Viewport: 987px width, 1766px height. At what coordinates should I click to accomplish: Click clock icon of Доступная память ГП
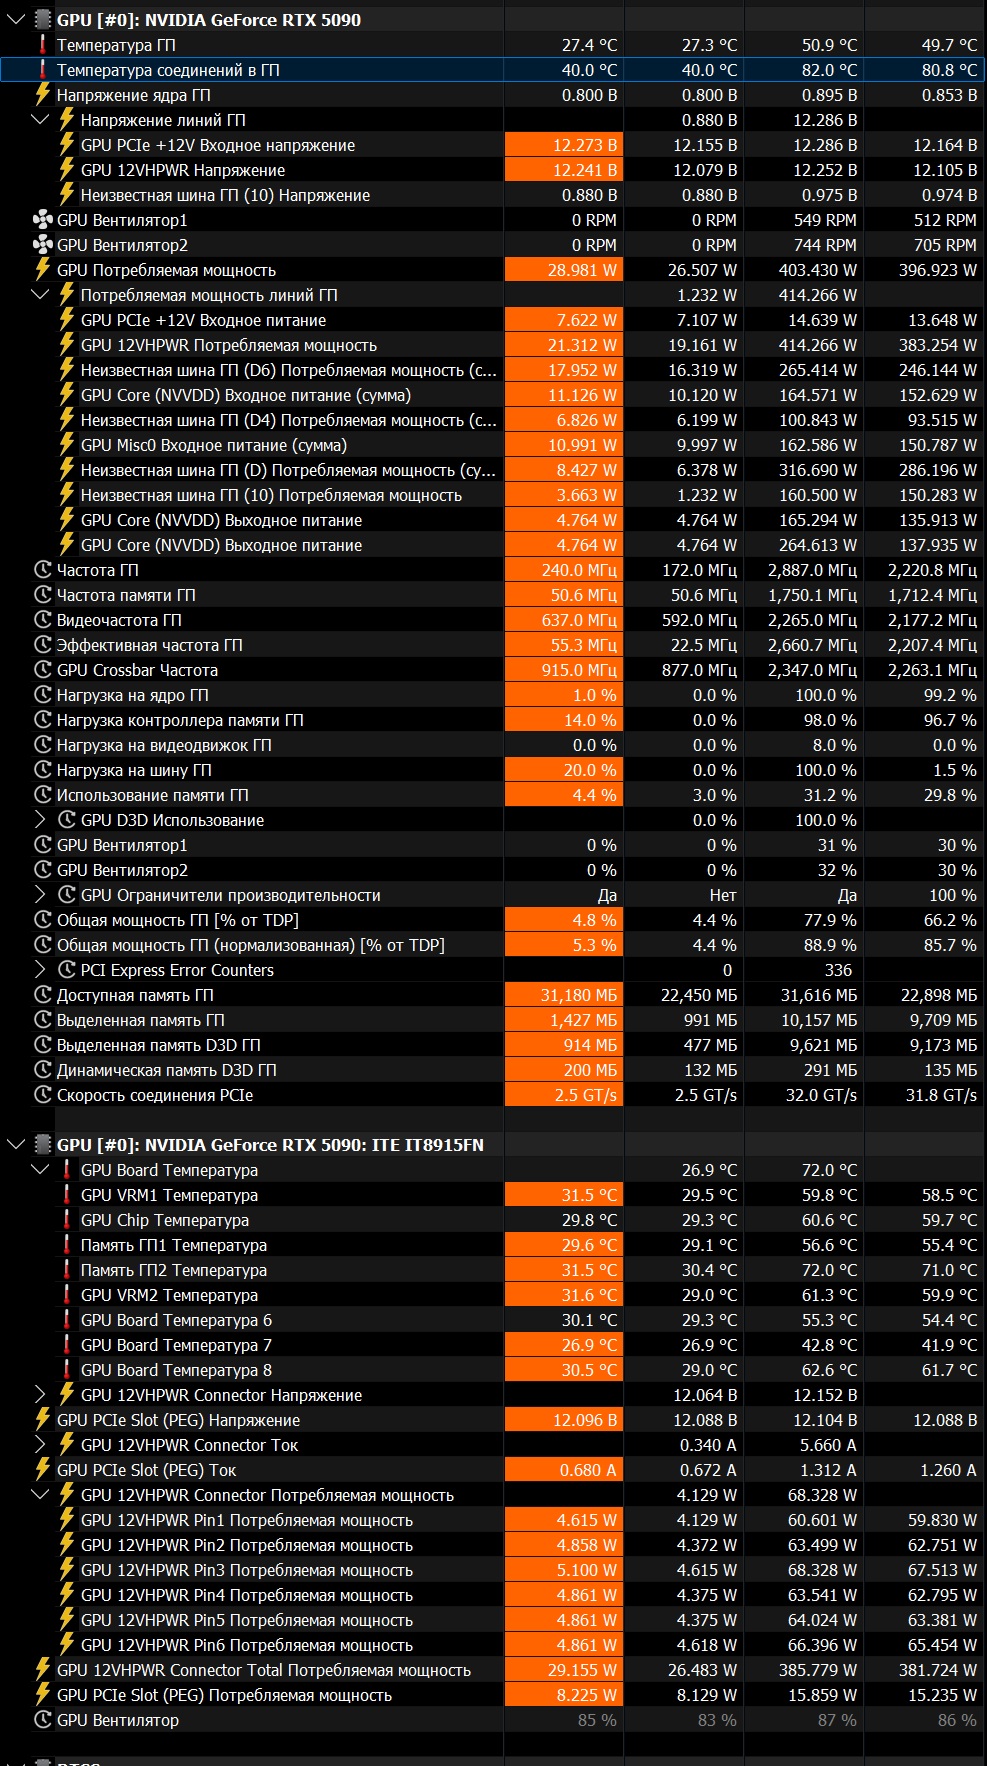click(42, 994)
